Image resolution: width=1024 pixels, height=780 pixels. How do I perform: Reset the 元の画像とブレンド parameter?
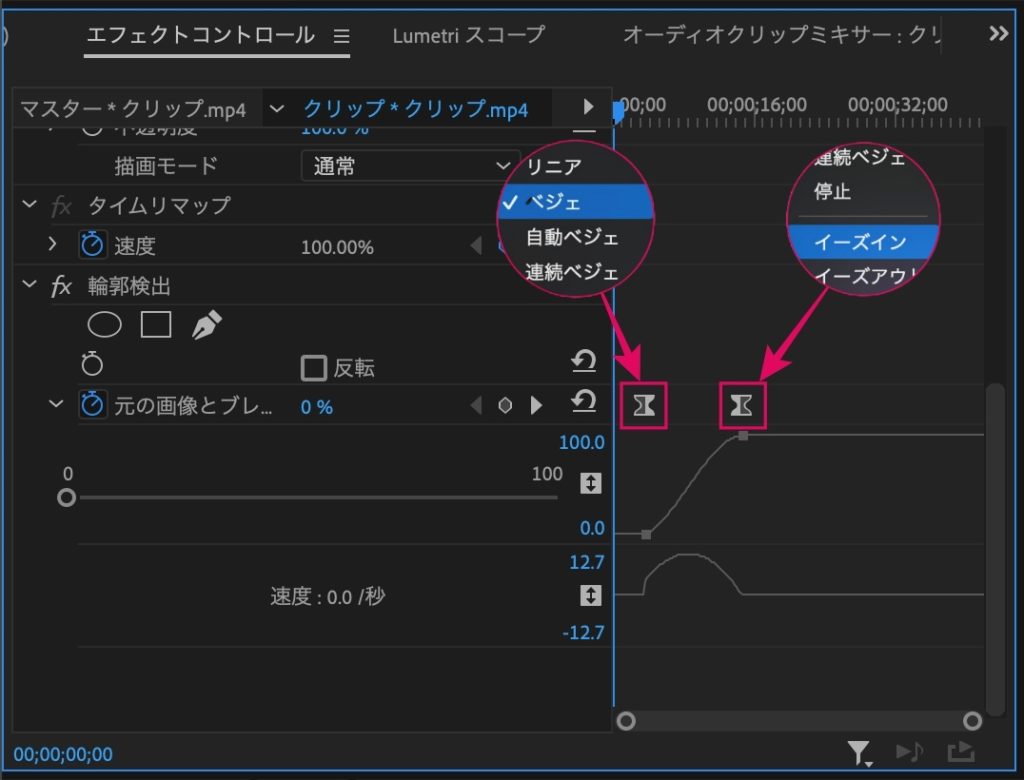coord(583,401)
